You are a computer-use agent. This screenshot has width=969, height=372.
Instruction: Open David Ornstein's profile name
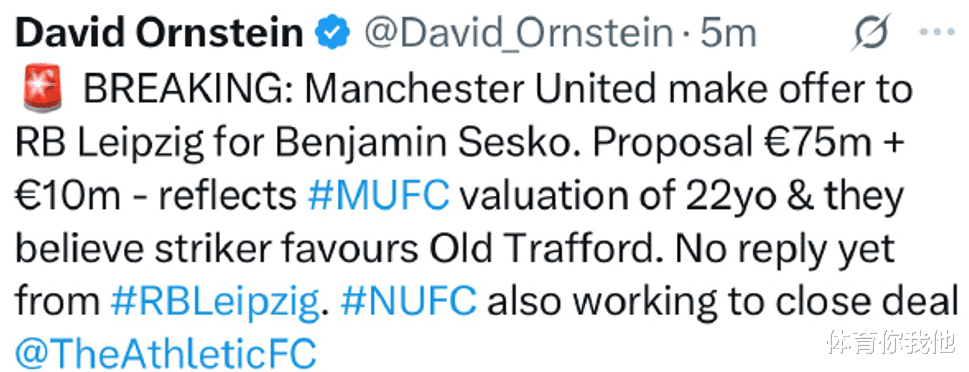coord(159,33)
